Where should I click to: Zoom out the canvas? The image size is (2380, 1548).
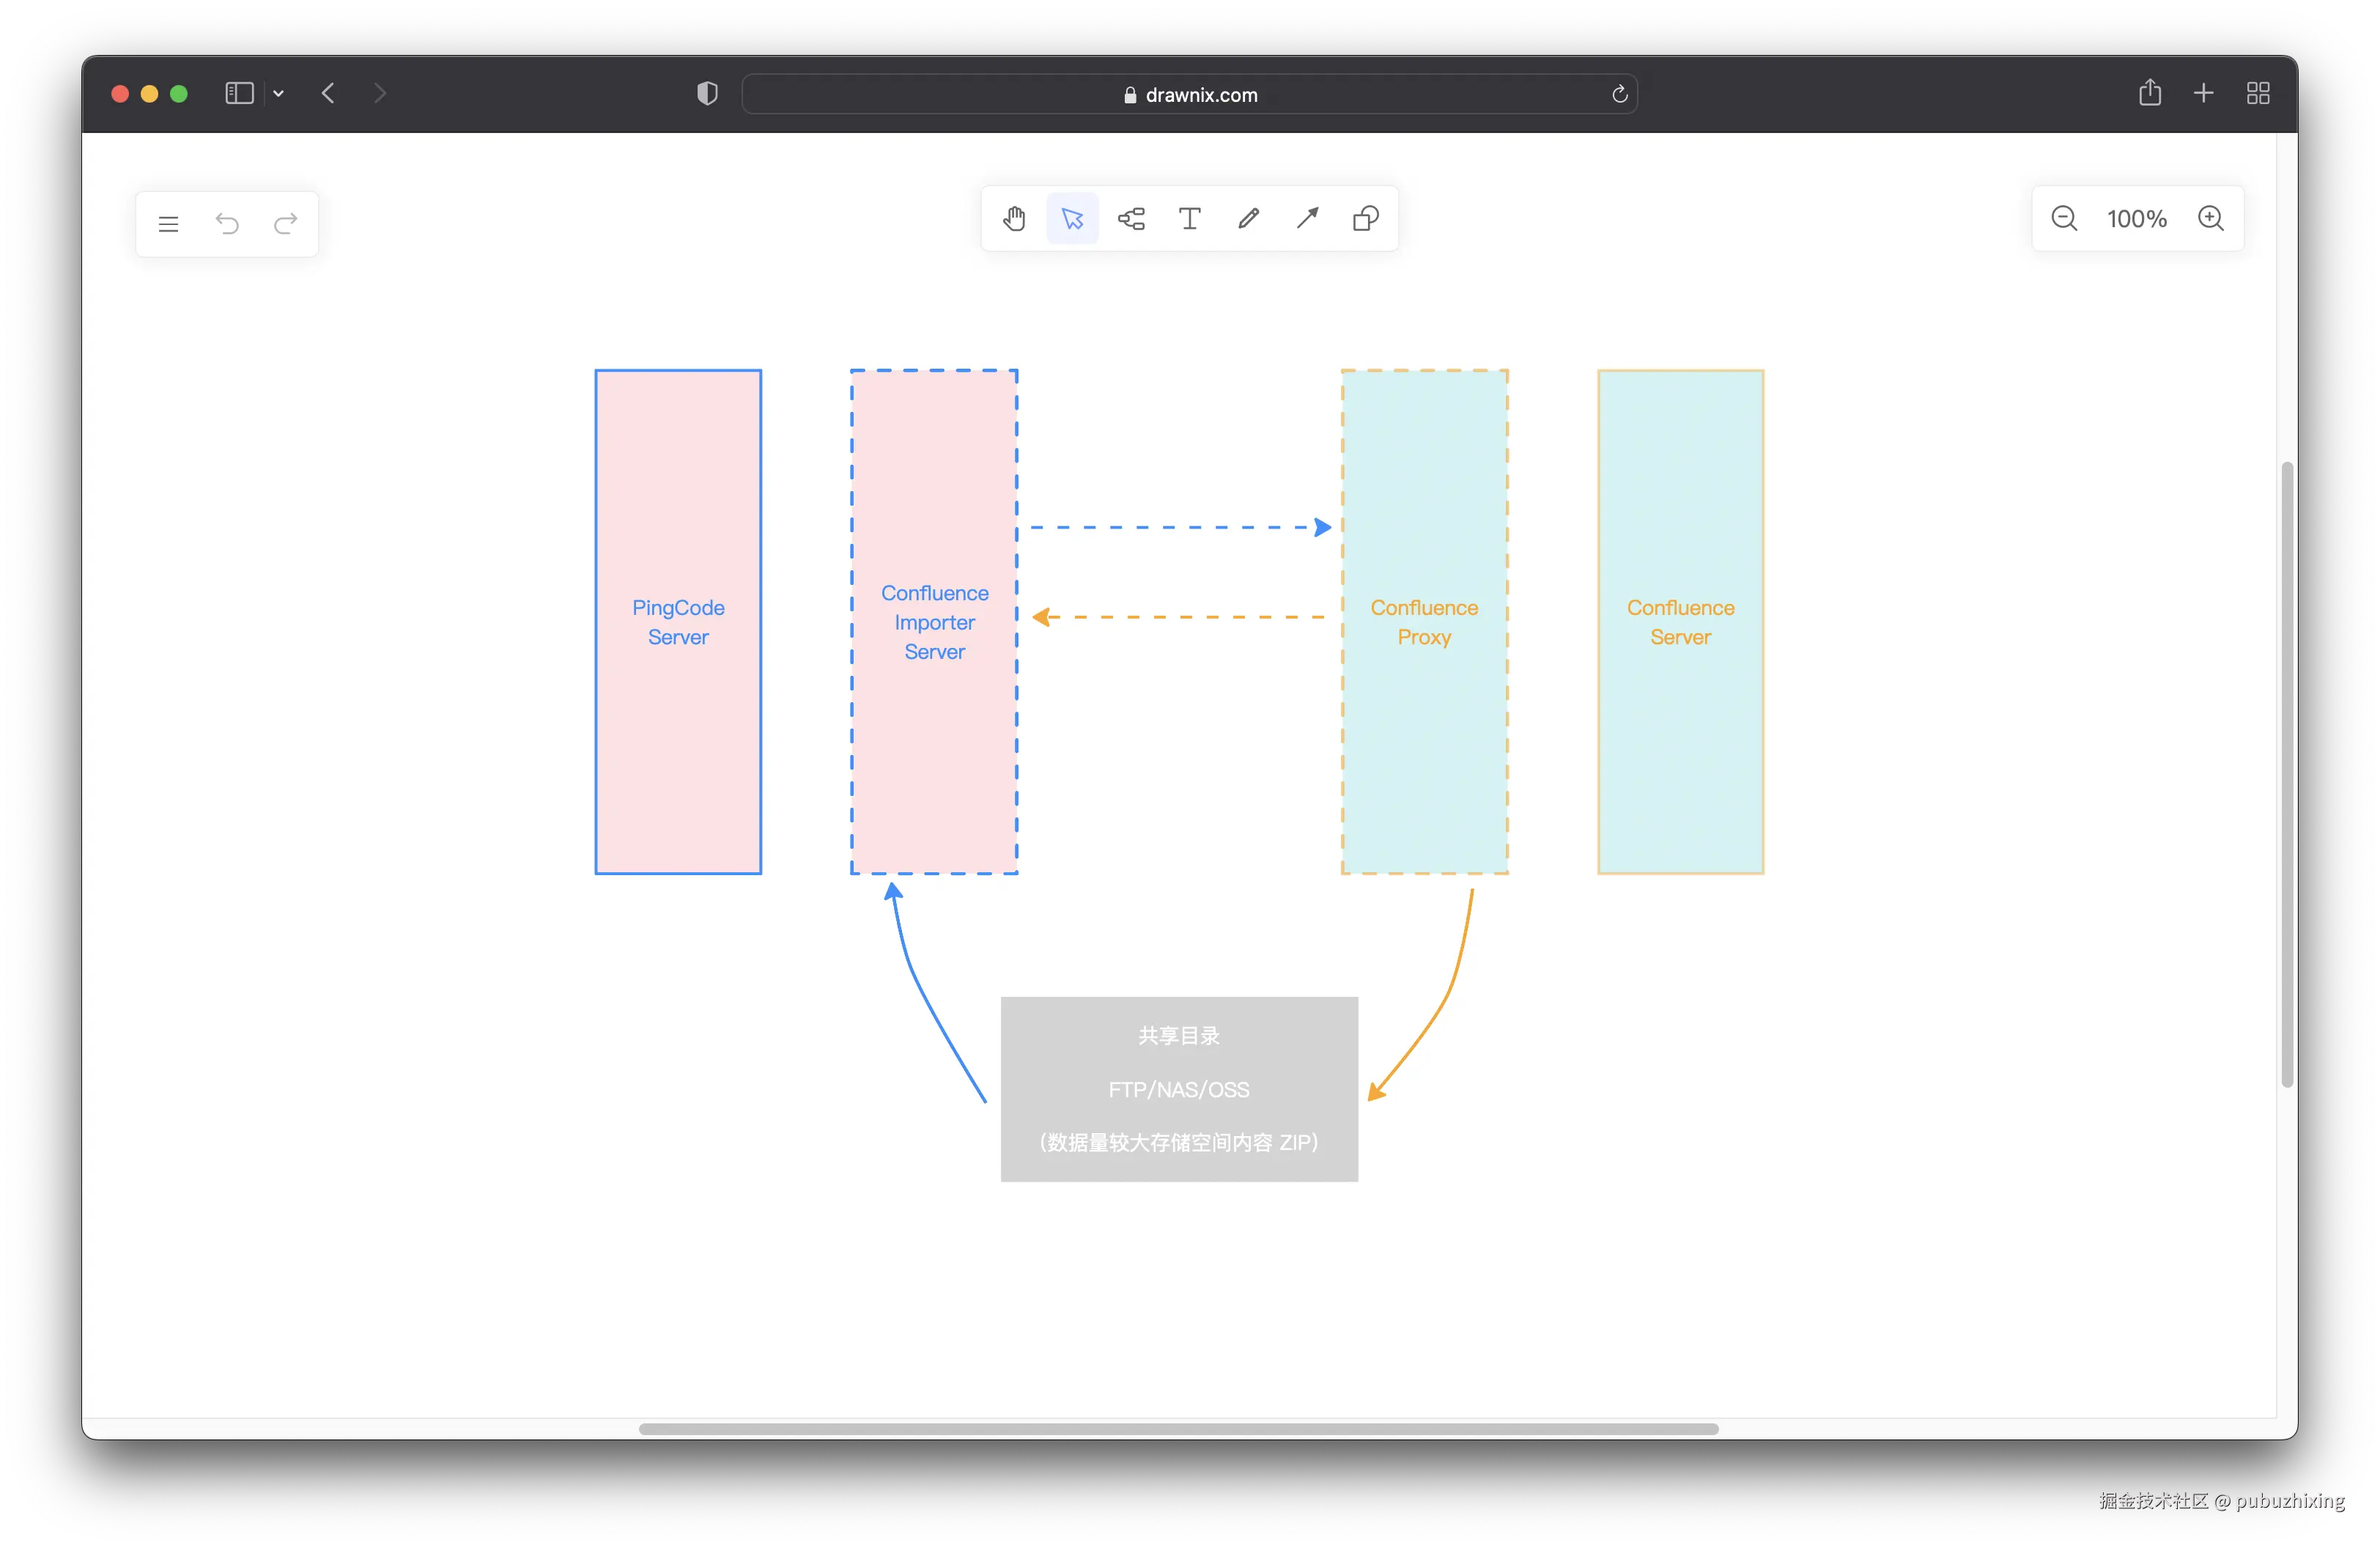(2064, 219)
